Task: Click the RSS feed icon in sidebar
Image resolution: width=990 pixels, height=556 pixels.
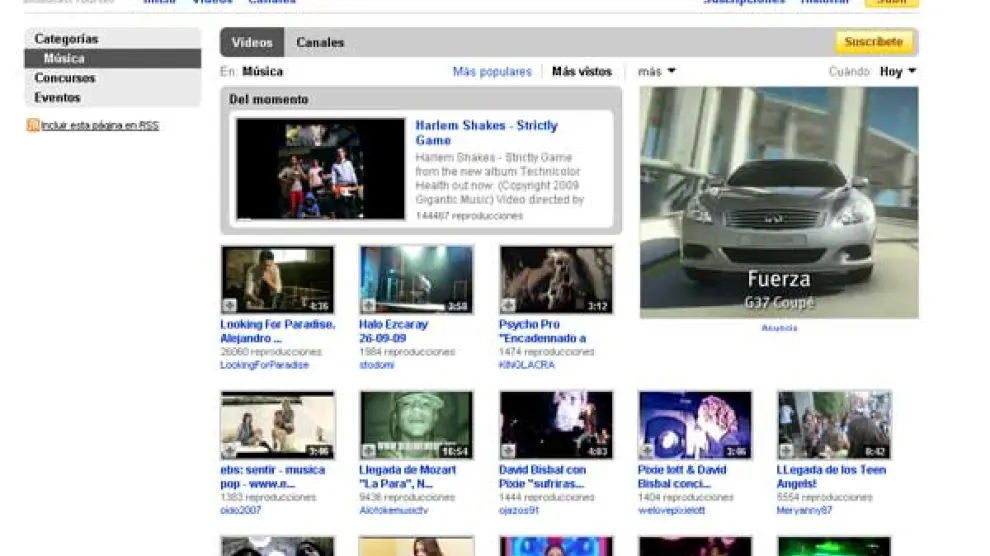Action: tap(32, 126)
